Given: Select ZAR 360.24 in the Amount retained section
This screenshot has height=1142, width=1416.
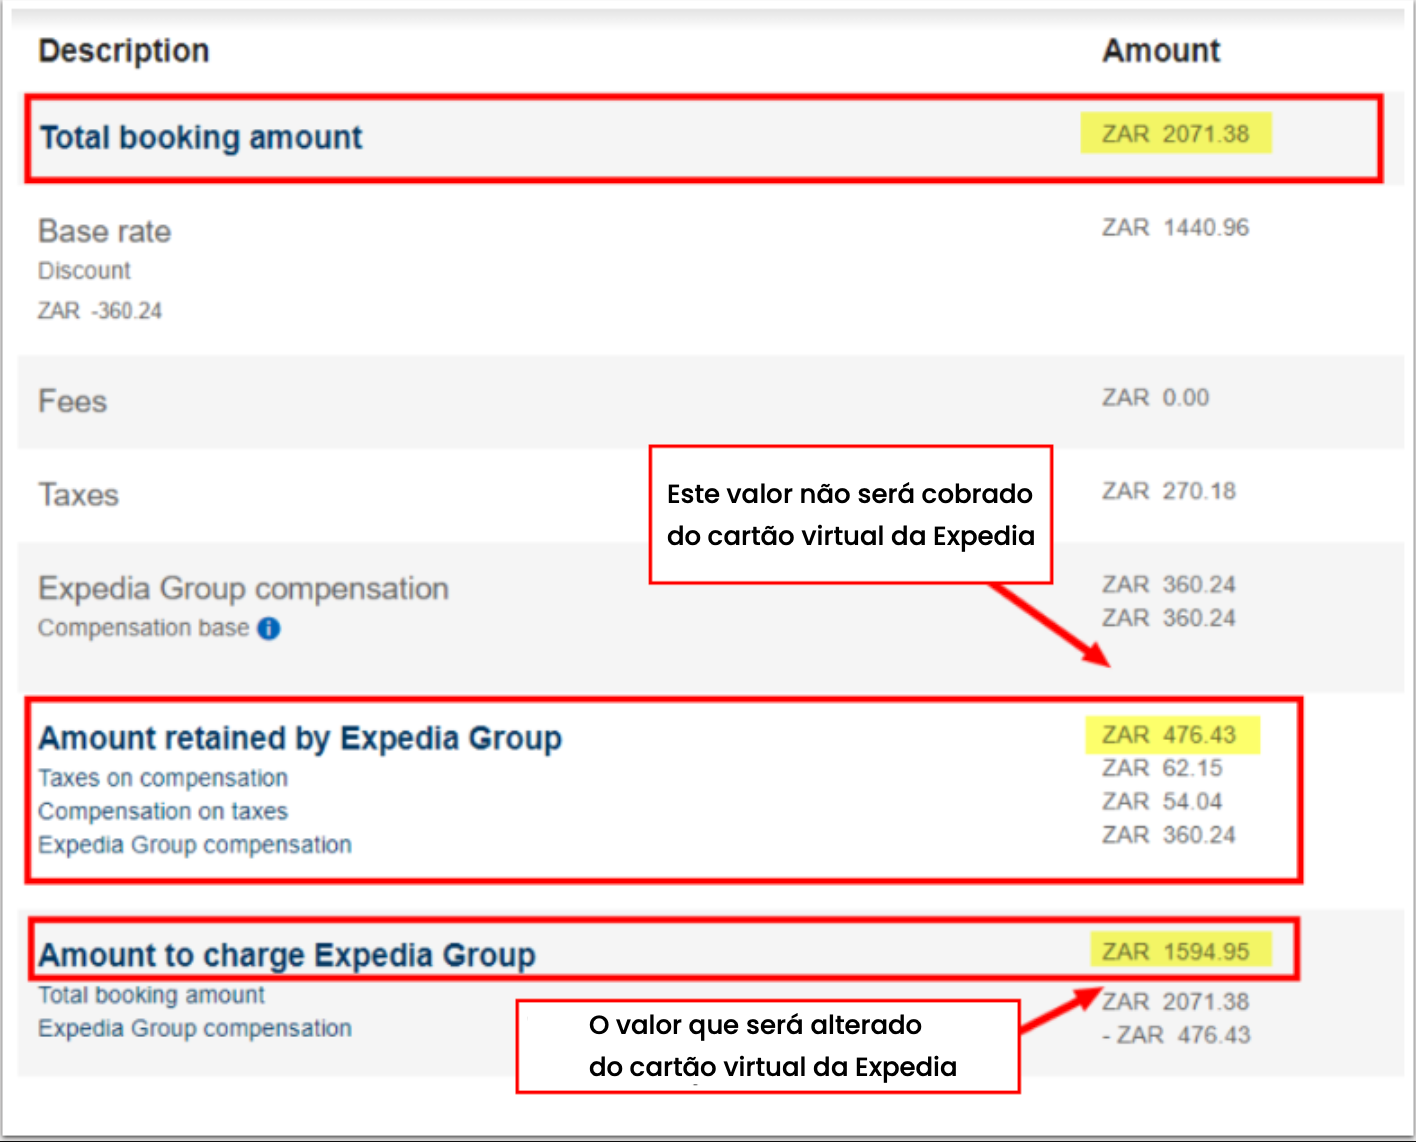Looking at the screenshot, I should tap(1169, 835).
